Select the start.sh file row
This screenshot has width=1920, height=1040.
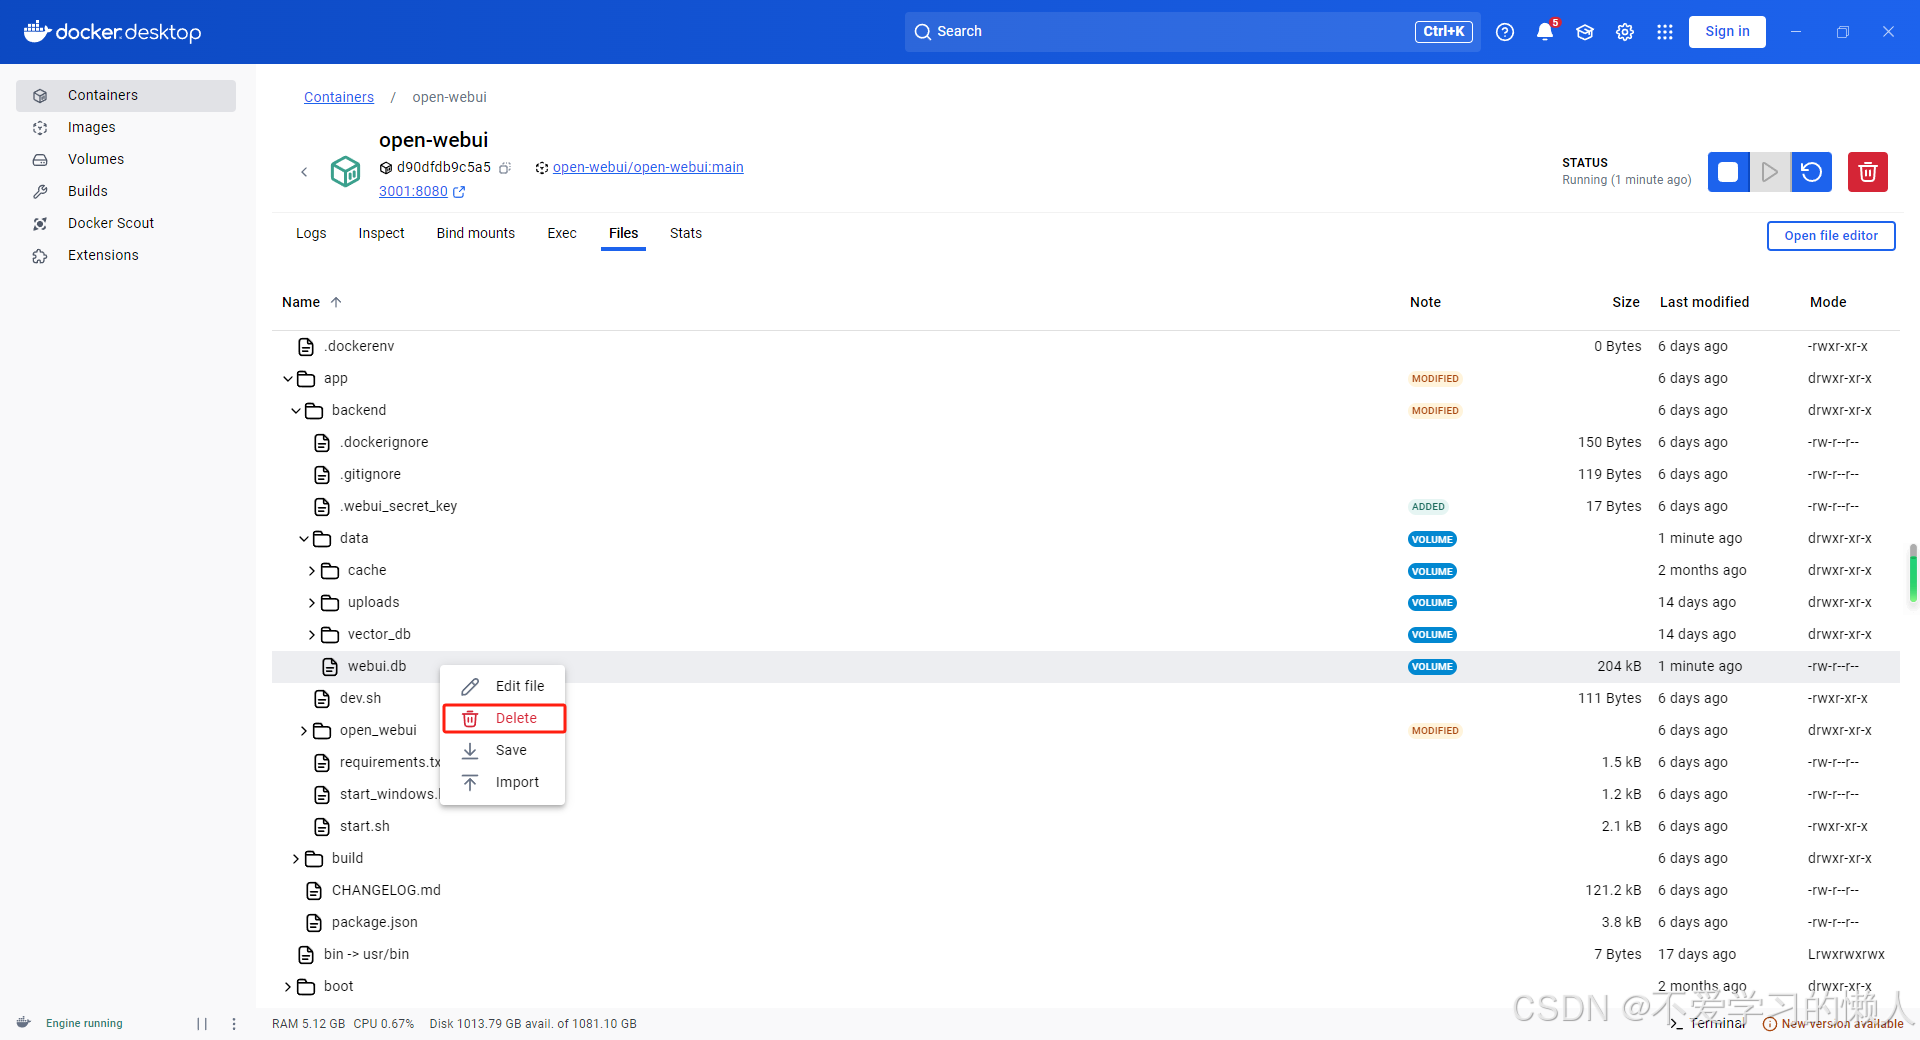[x=1086, y=826]
